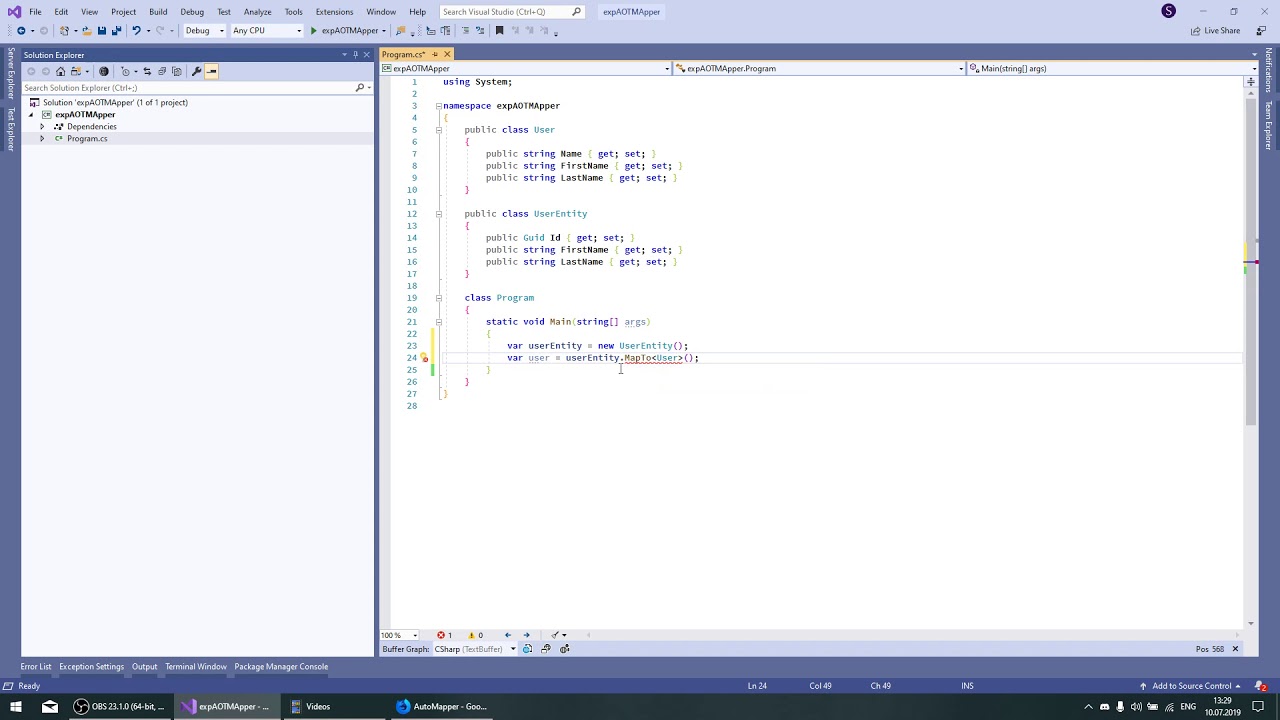Image resolution: width=1280 pixels, height=720 pixels.
Task: Expand the Dependencies tree node
Action: (x=42, y=127)
